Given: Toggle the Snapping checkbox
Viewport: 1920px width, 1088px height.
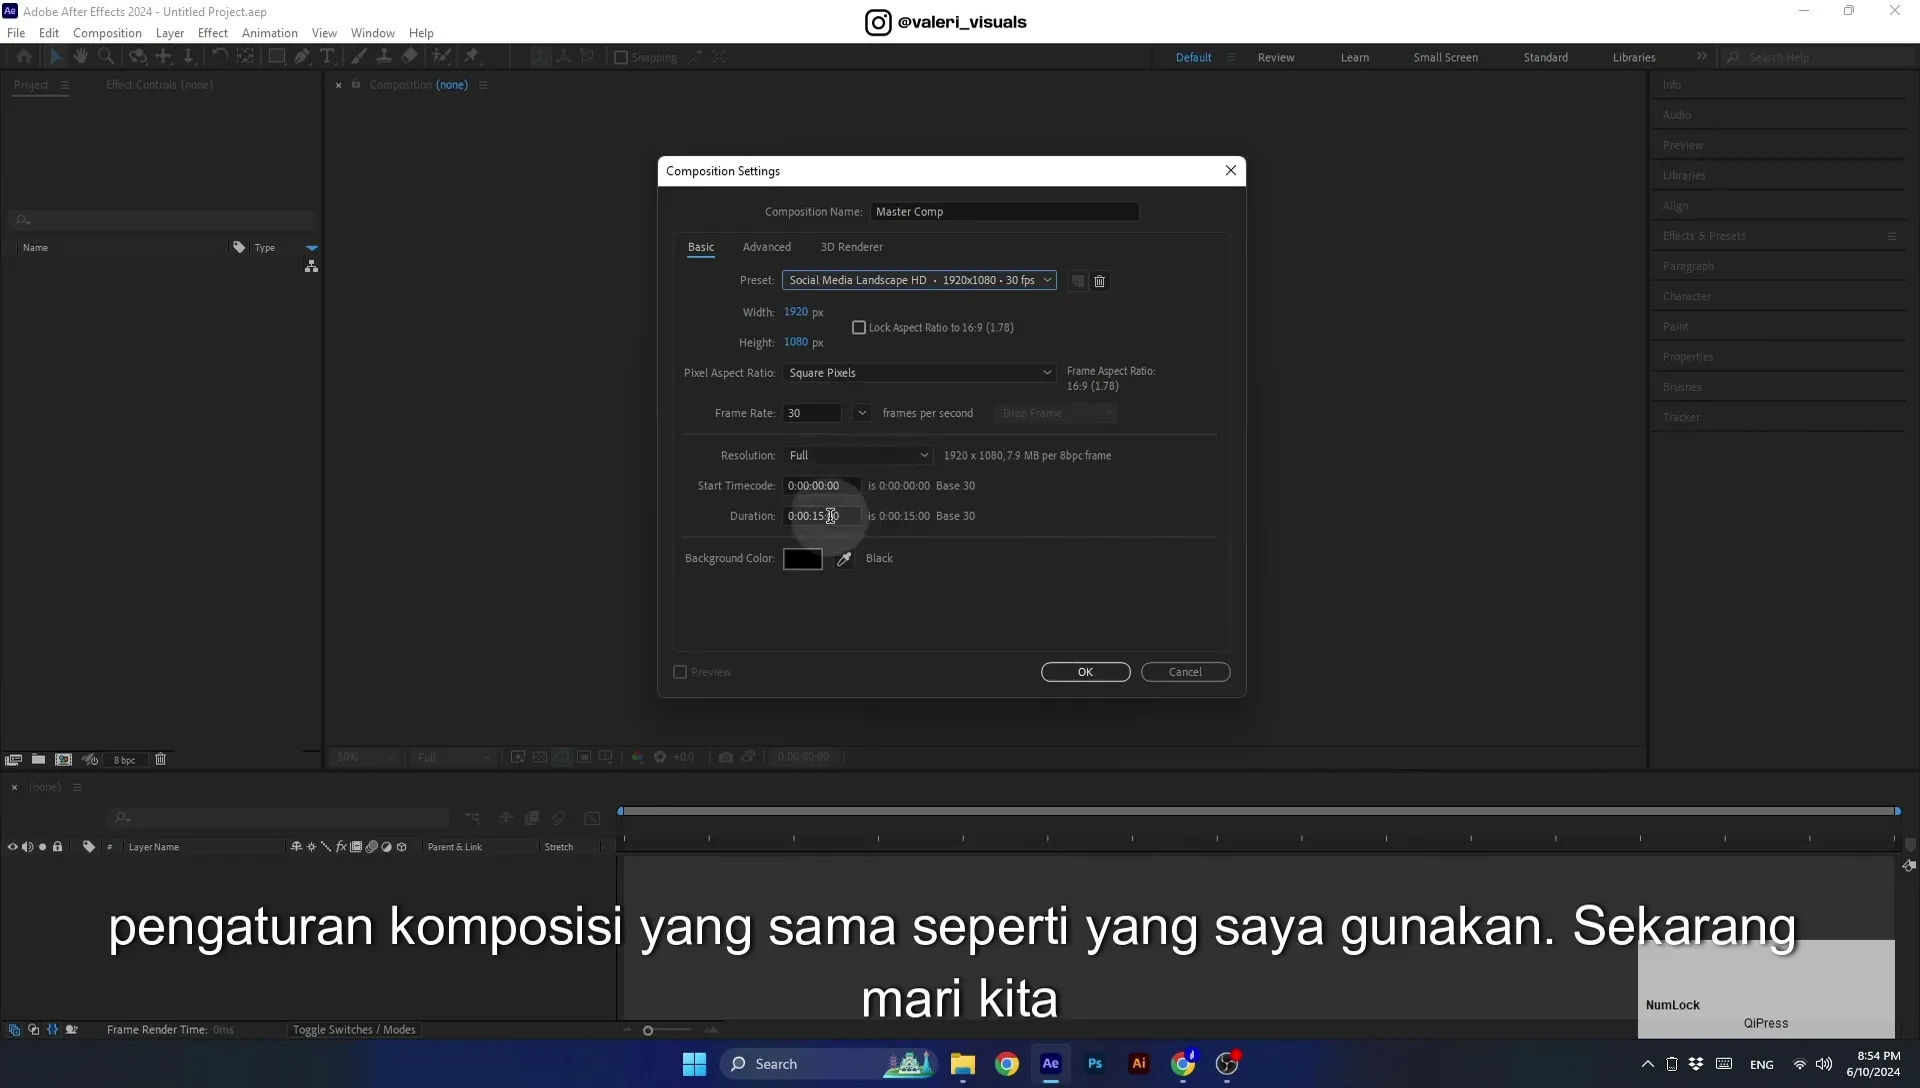Looking at the screenshot, I should tap(620, 57).
